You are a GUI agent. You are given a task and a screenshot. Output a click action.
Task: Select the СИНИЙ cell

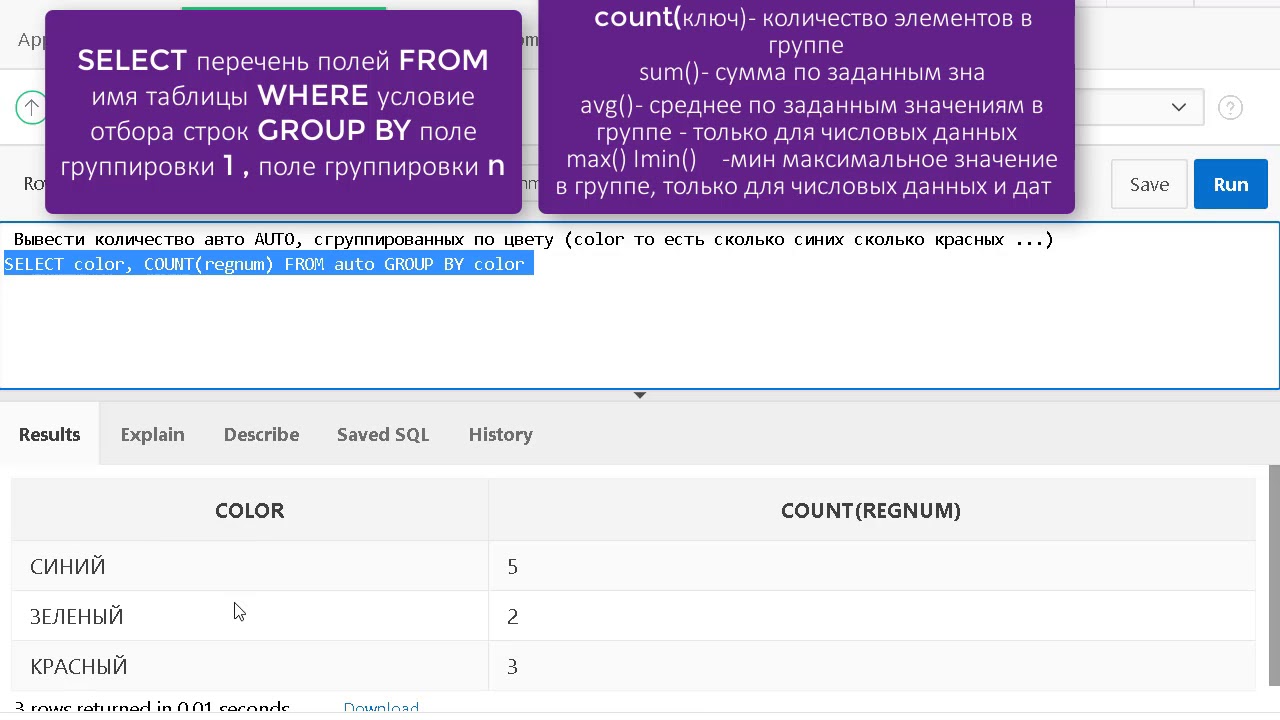click(249, 566)
